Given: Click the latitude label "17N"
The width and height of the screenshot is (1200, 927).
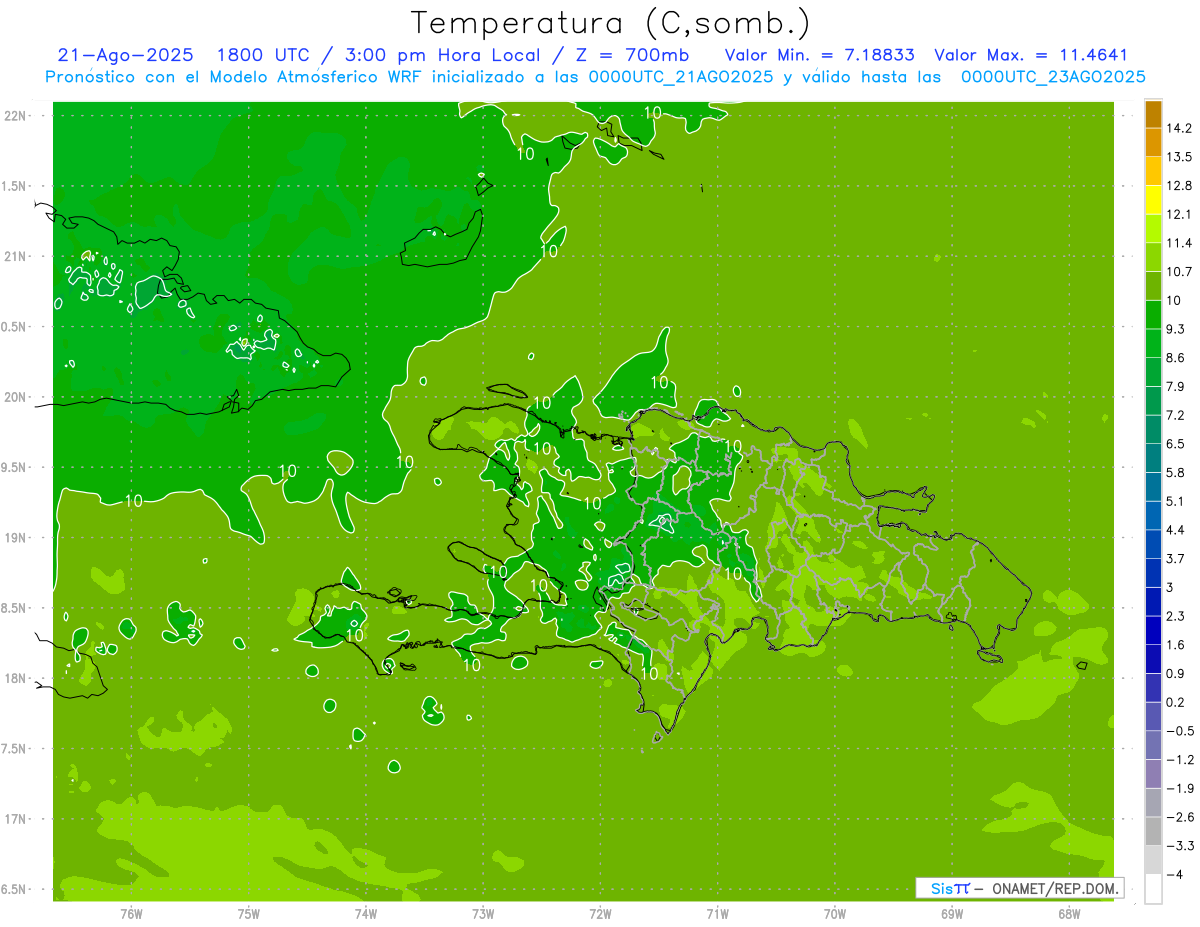Looking at the screenshot, I should [x=14, y=819].
